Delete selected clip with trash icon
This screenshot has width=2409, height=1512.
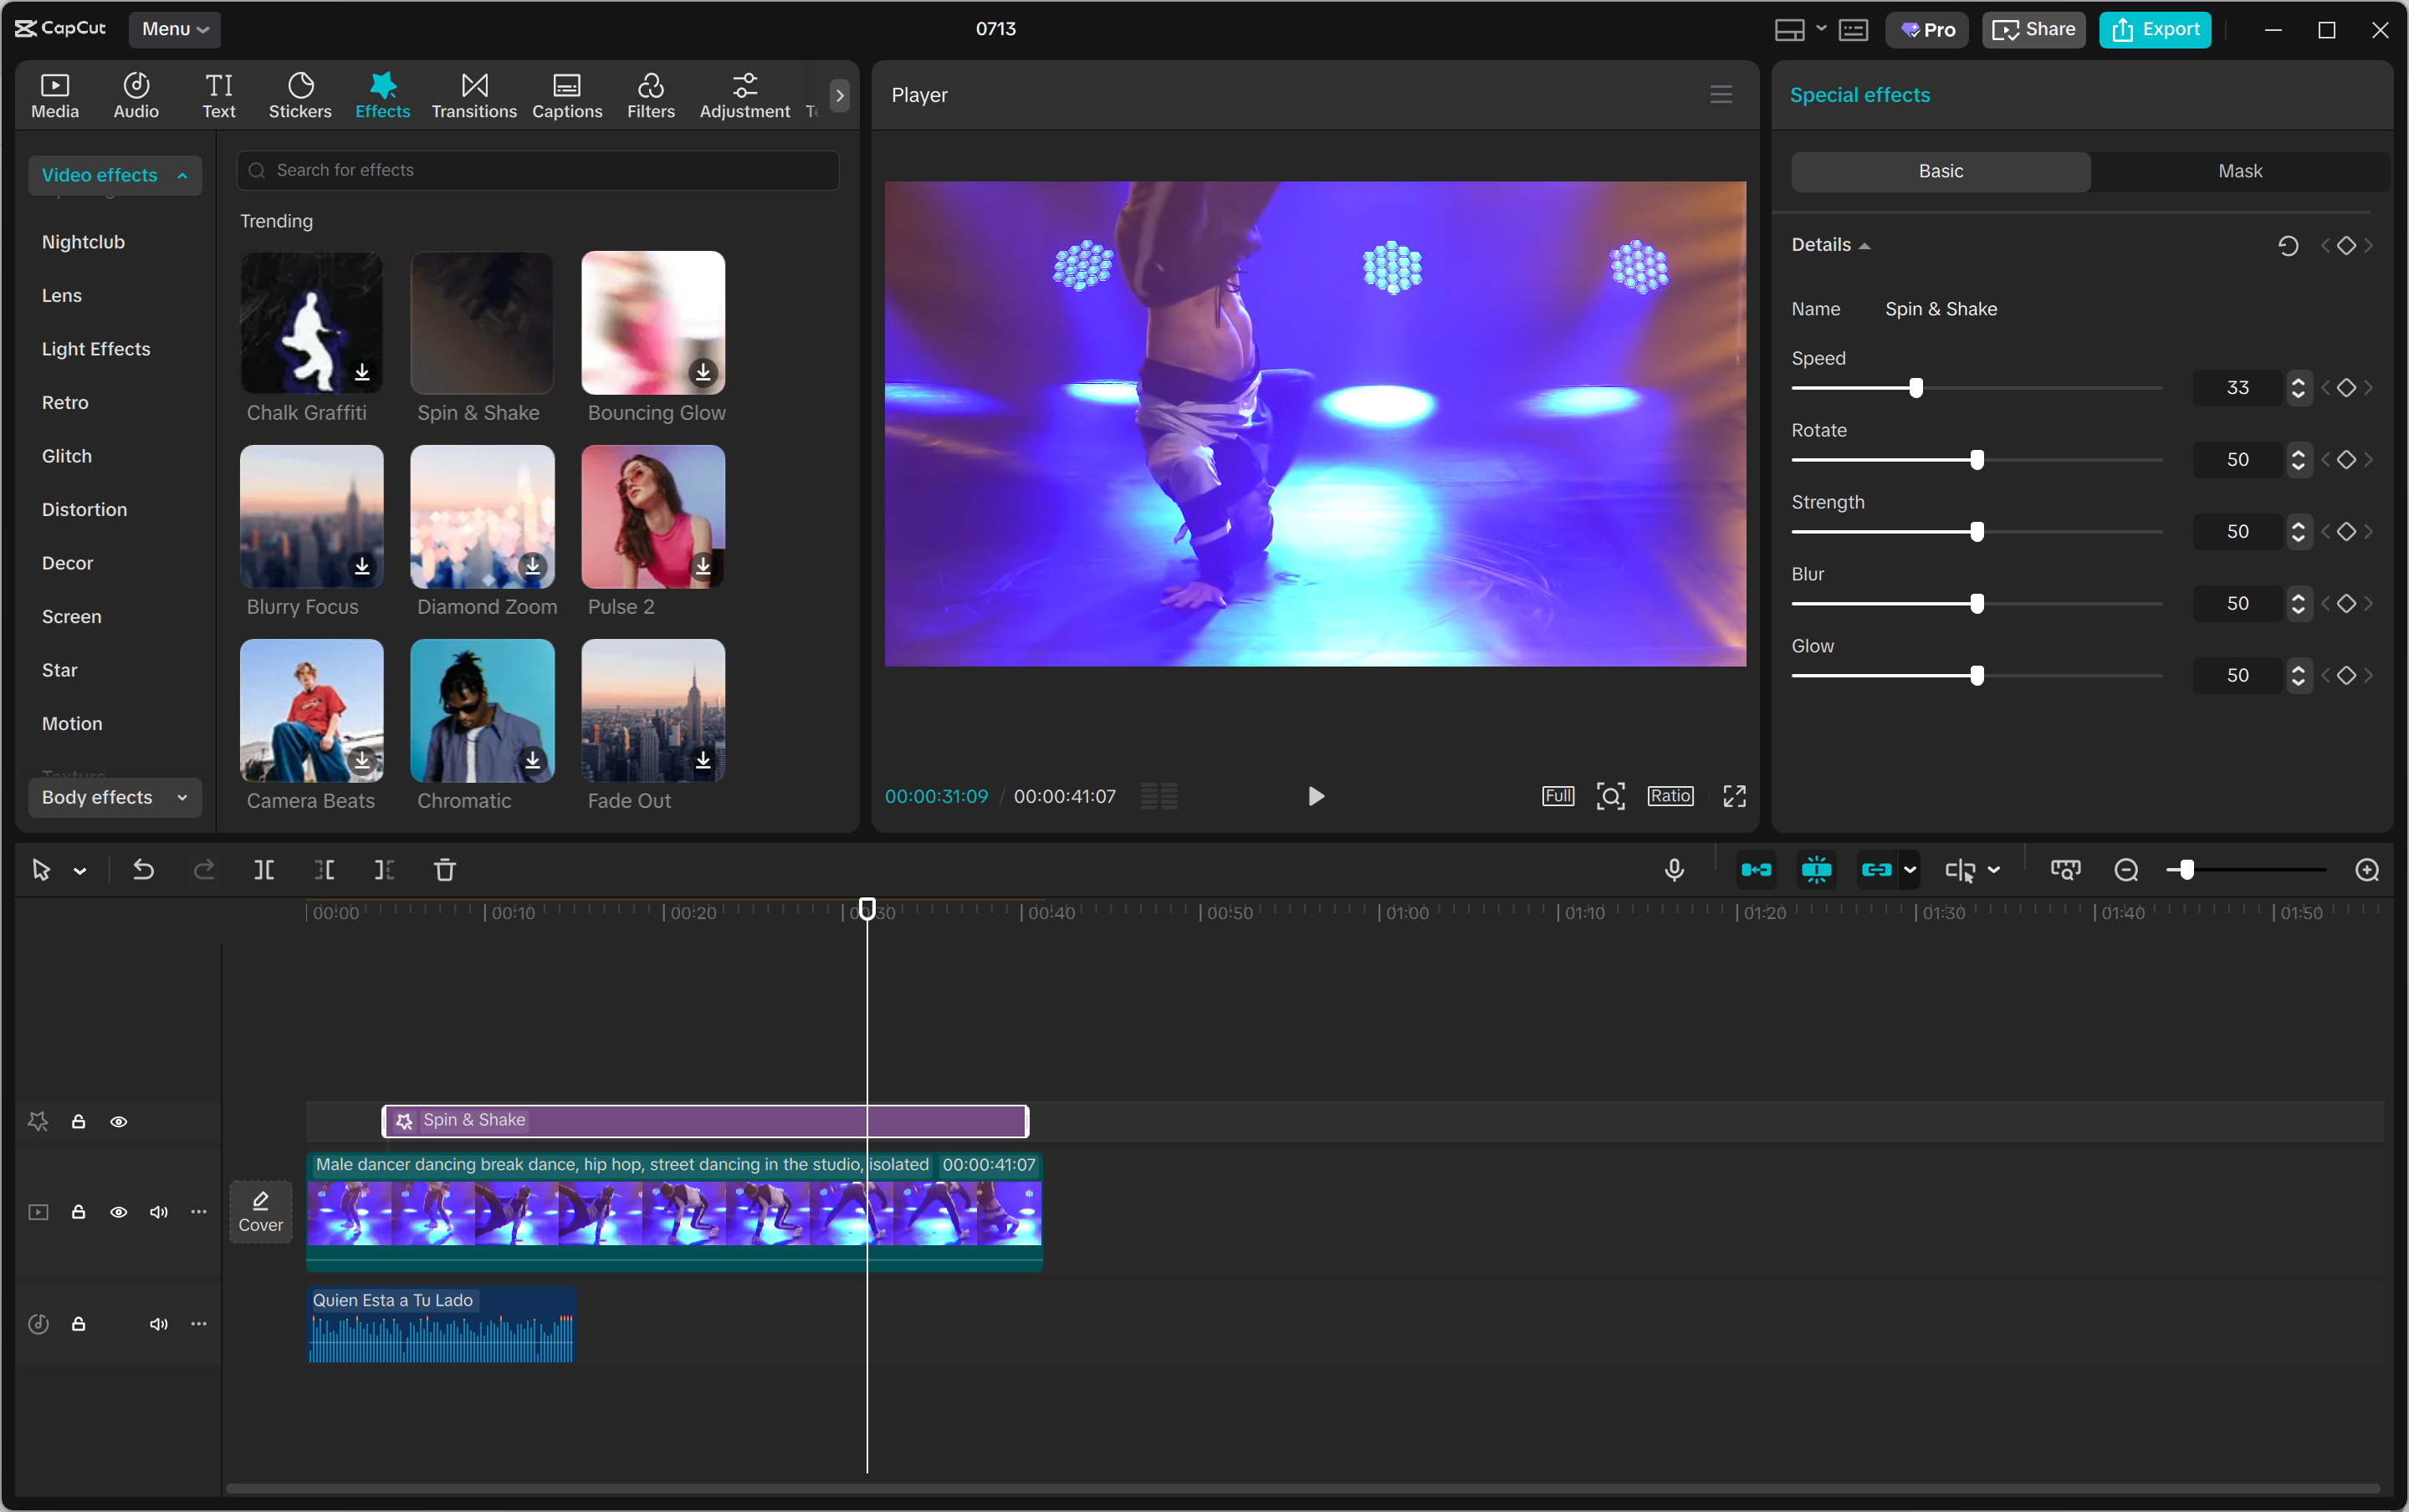445,870
